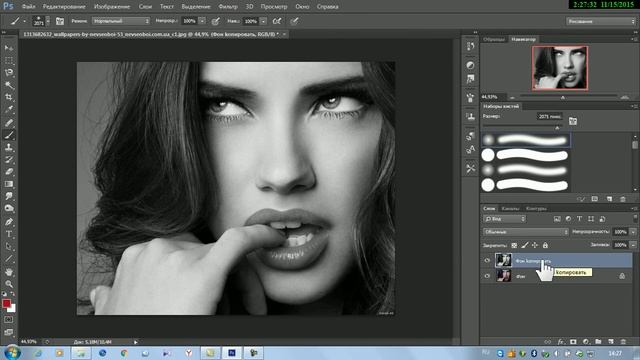This screenshot has width=640, height=360.
Task: Open the workspace switcher dropdown
Action: point(600,21)
